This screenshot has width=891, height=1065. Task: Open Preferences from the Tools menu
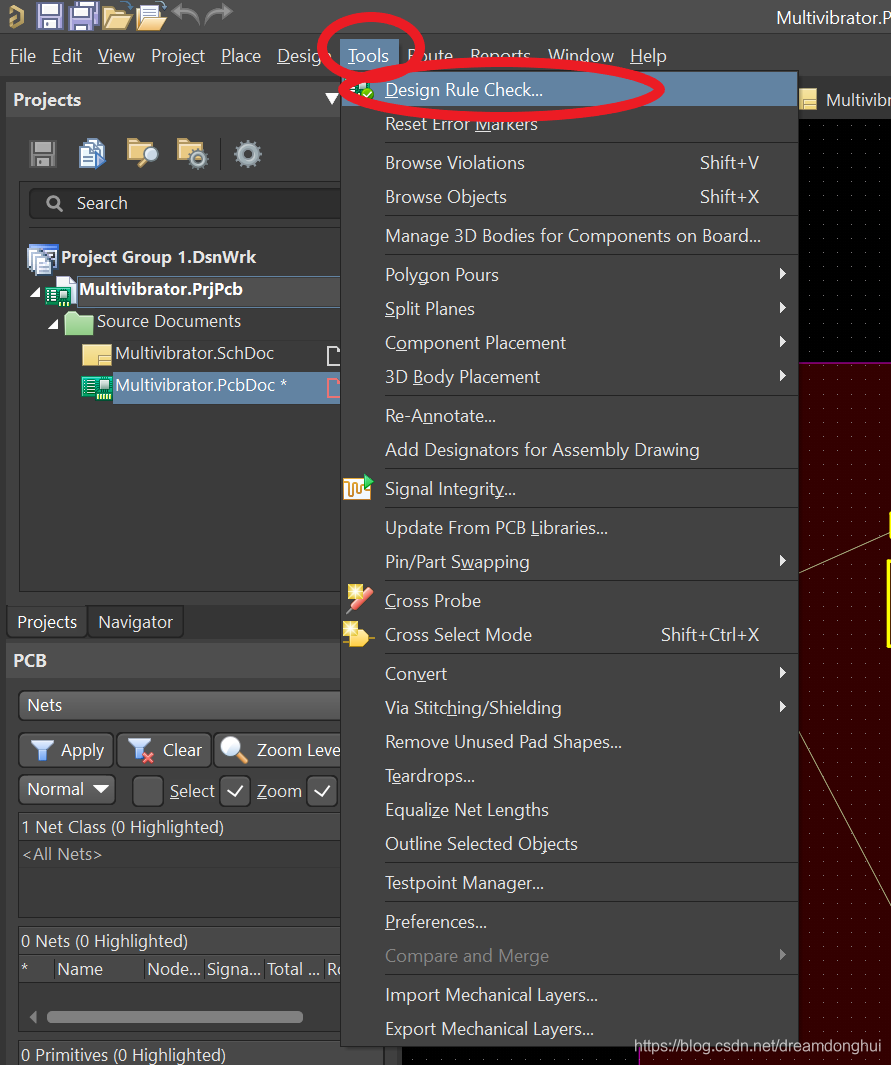(569, 921)
